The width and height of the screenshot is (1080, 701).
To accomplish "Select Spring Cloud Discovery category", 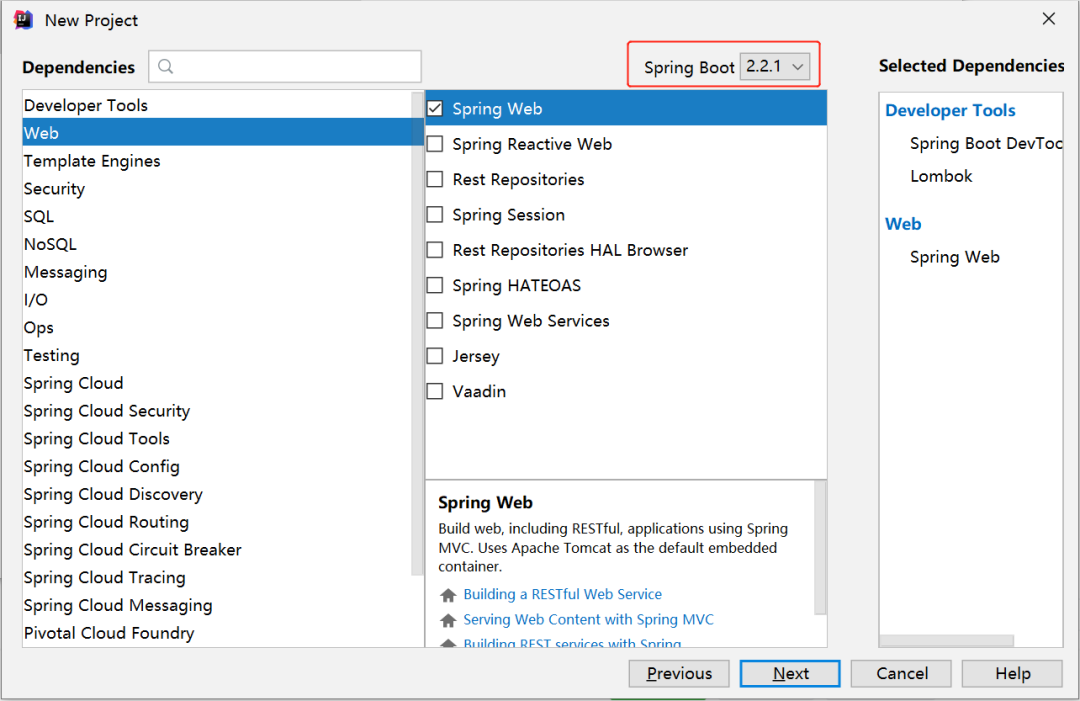I will click(217, 494).
